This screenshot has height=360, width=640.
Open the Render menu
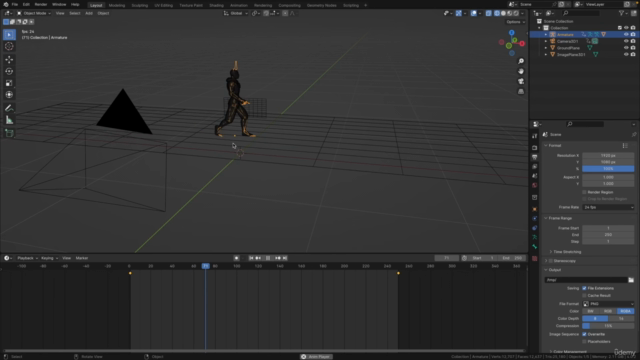click(x=41, y=4)
